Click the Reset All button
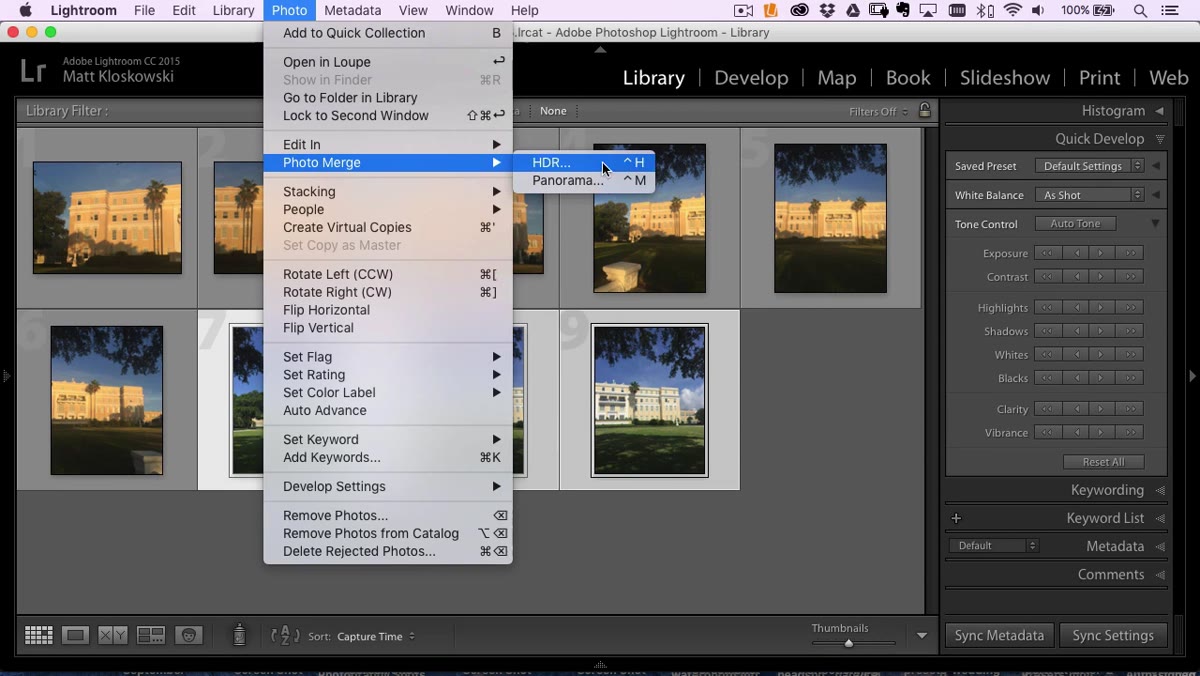The width and height of the screenshot is (1200, 676). 1103,462
